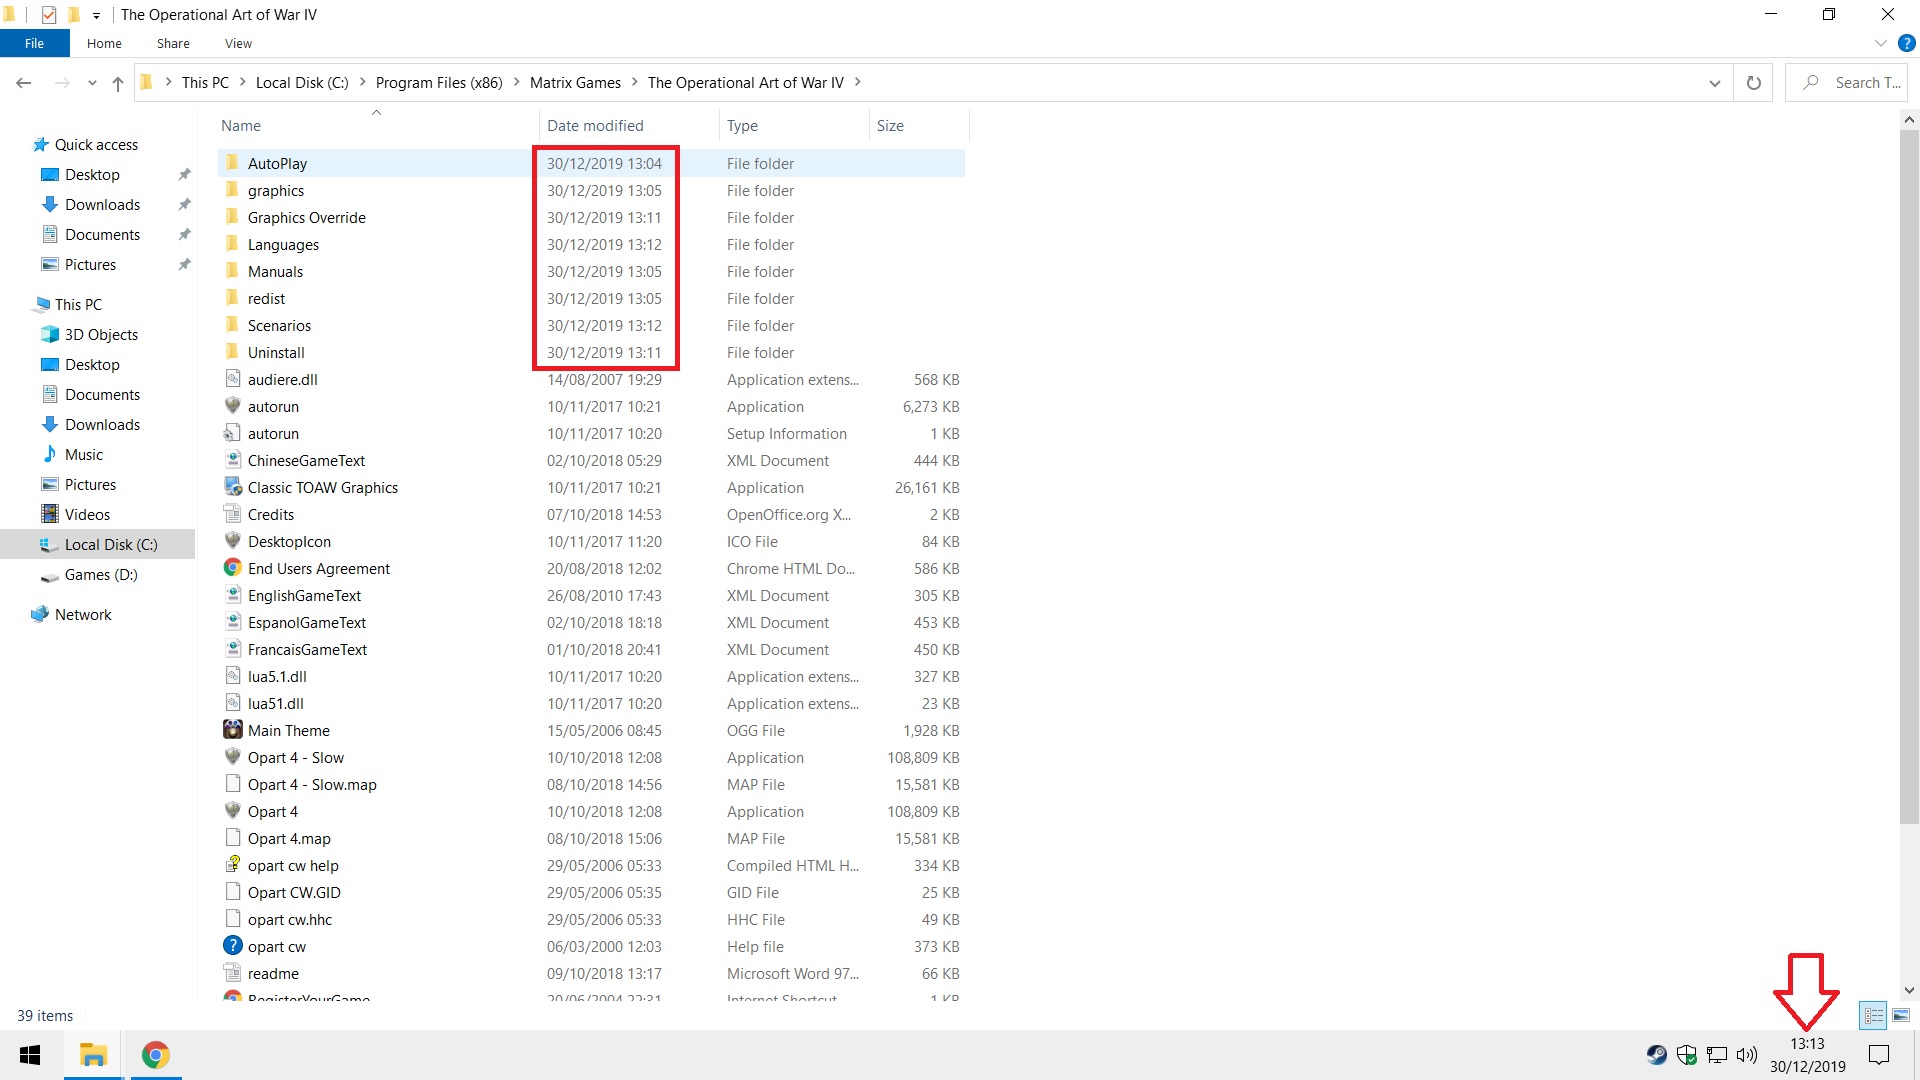This screenshot has height=1080, width=1920.
Task: Open the Steam tray icon
Action: click(x=1657, y=1055)
